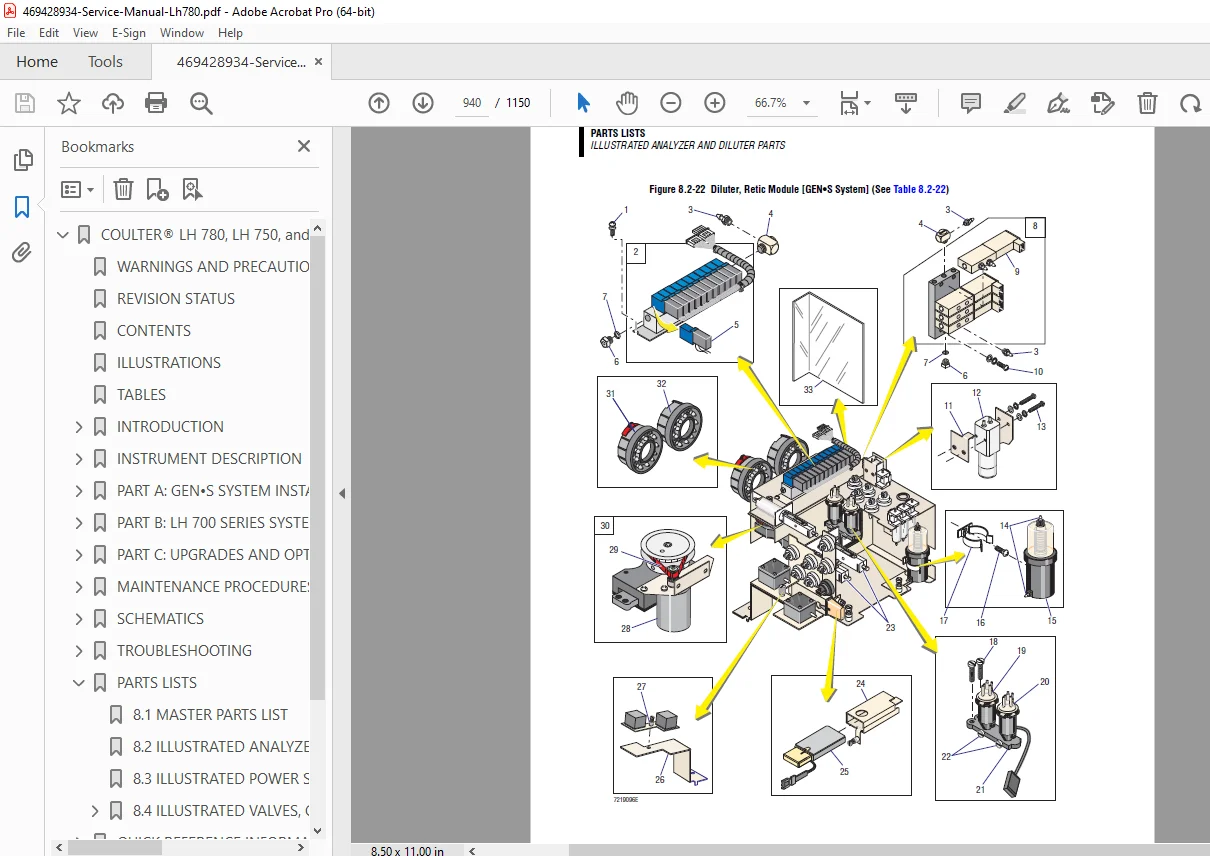
Task: Select the 469428934-Service document tab
Action: click(241, 61)
